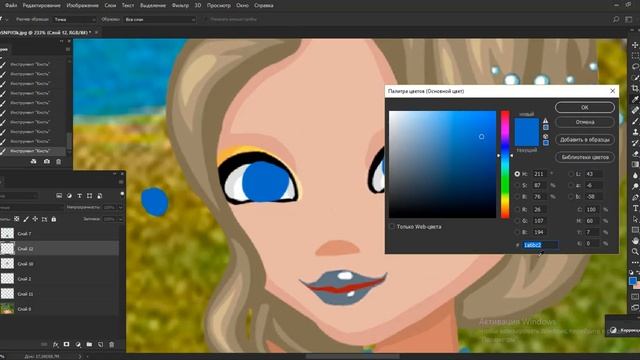This screenshot has width=640, height=360.
Task: Click the hex color input field
Action: tap(540, 245)
